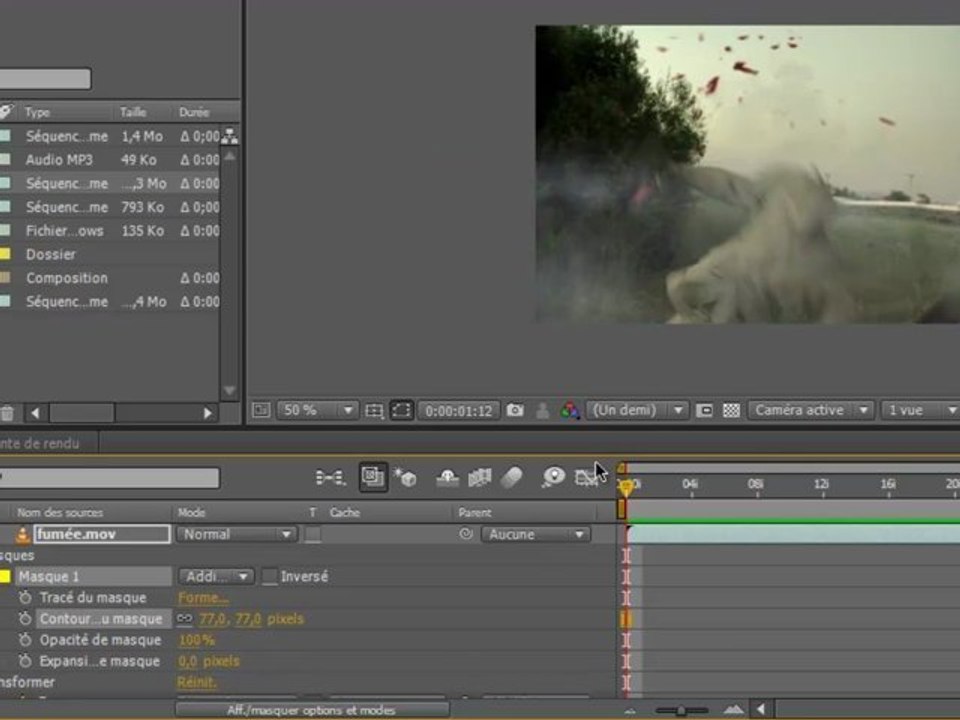Click the VLC cone icon of fumée.mov
The image size is (960, 720).
[22, 534]
